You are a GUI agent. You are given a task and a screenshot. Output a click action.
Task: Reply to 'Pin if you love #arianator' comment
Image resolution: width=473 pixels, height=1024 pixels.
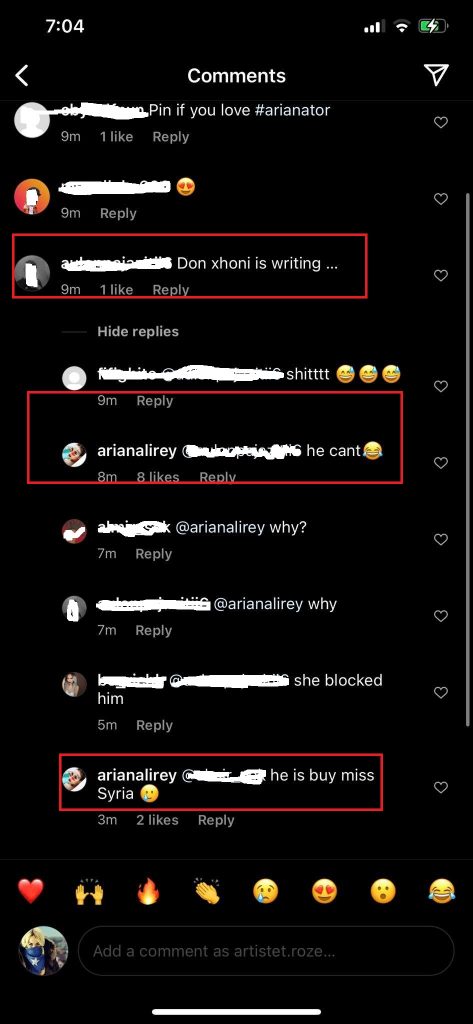(x=171, y=136)
